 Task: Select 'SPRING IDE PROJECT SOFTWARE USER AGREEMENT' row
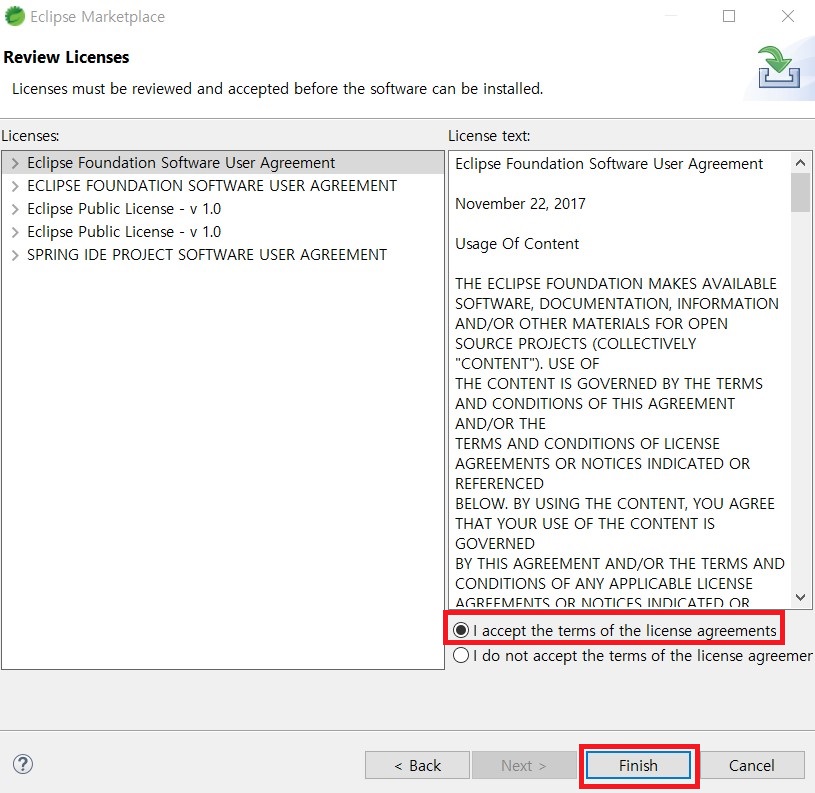tap(223, 255)
